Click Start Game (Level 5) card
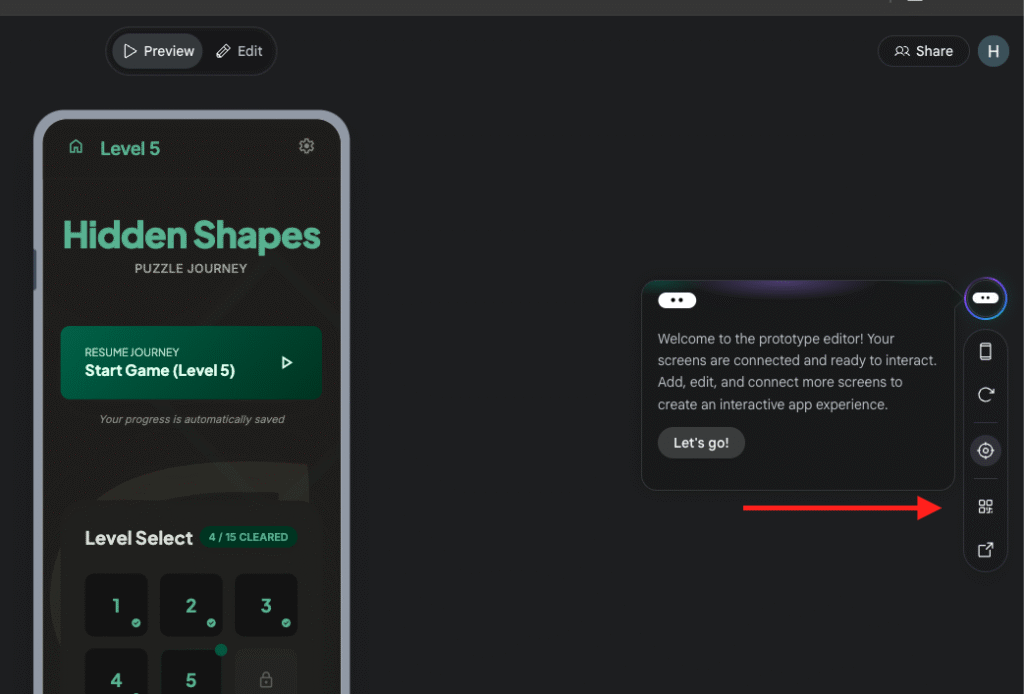Image resolution: width=1024 pixels, height=694 pixels. (190, 362)
